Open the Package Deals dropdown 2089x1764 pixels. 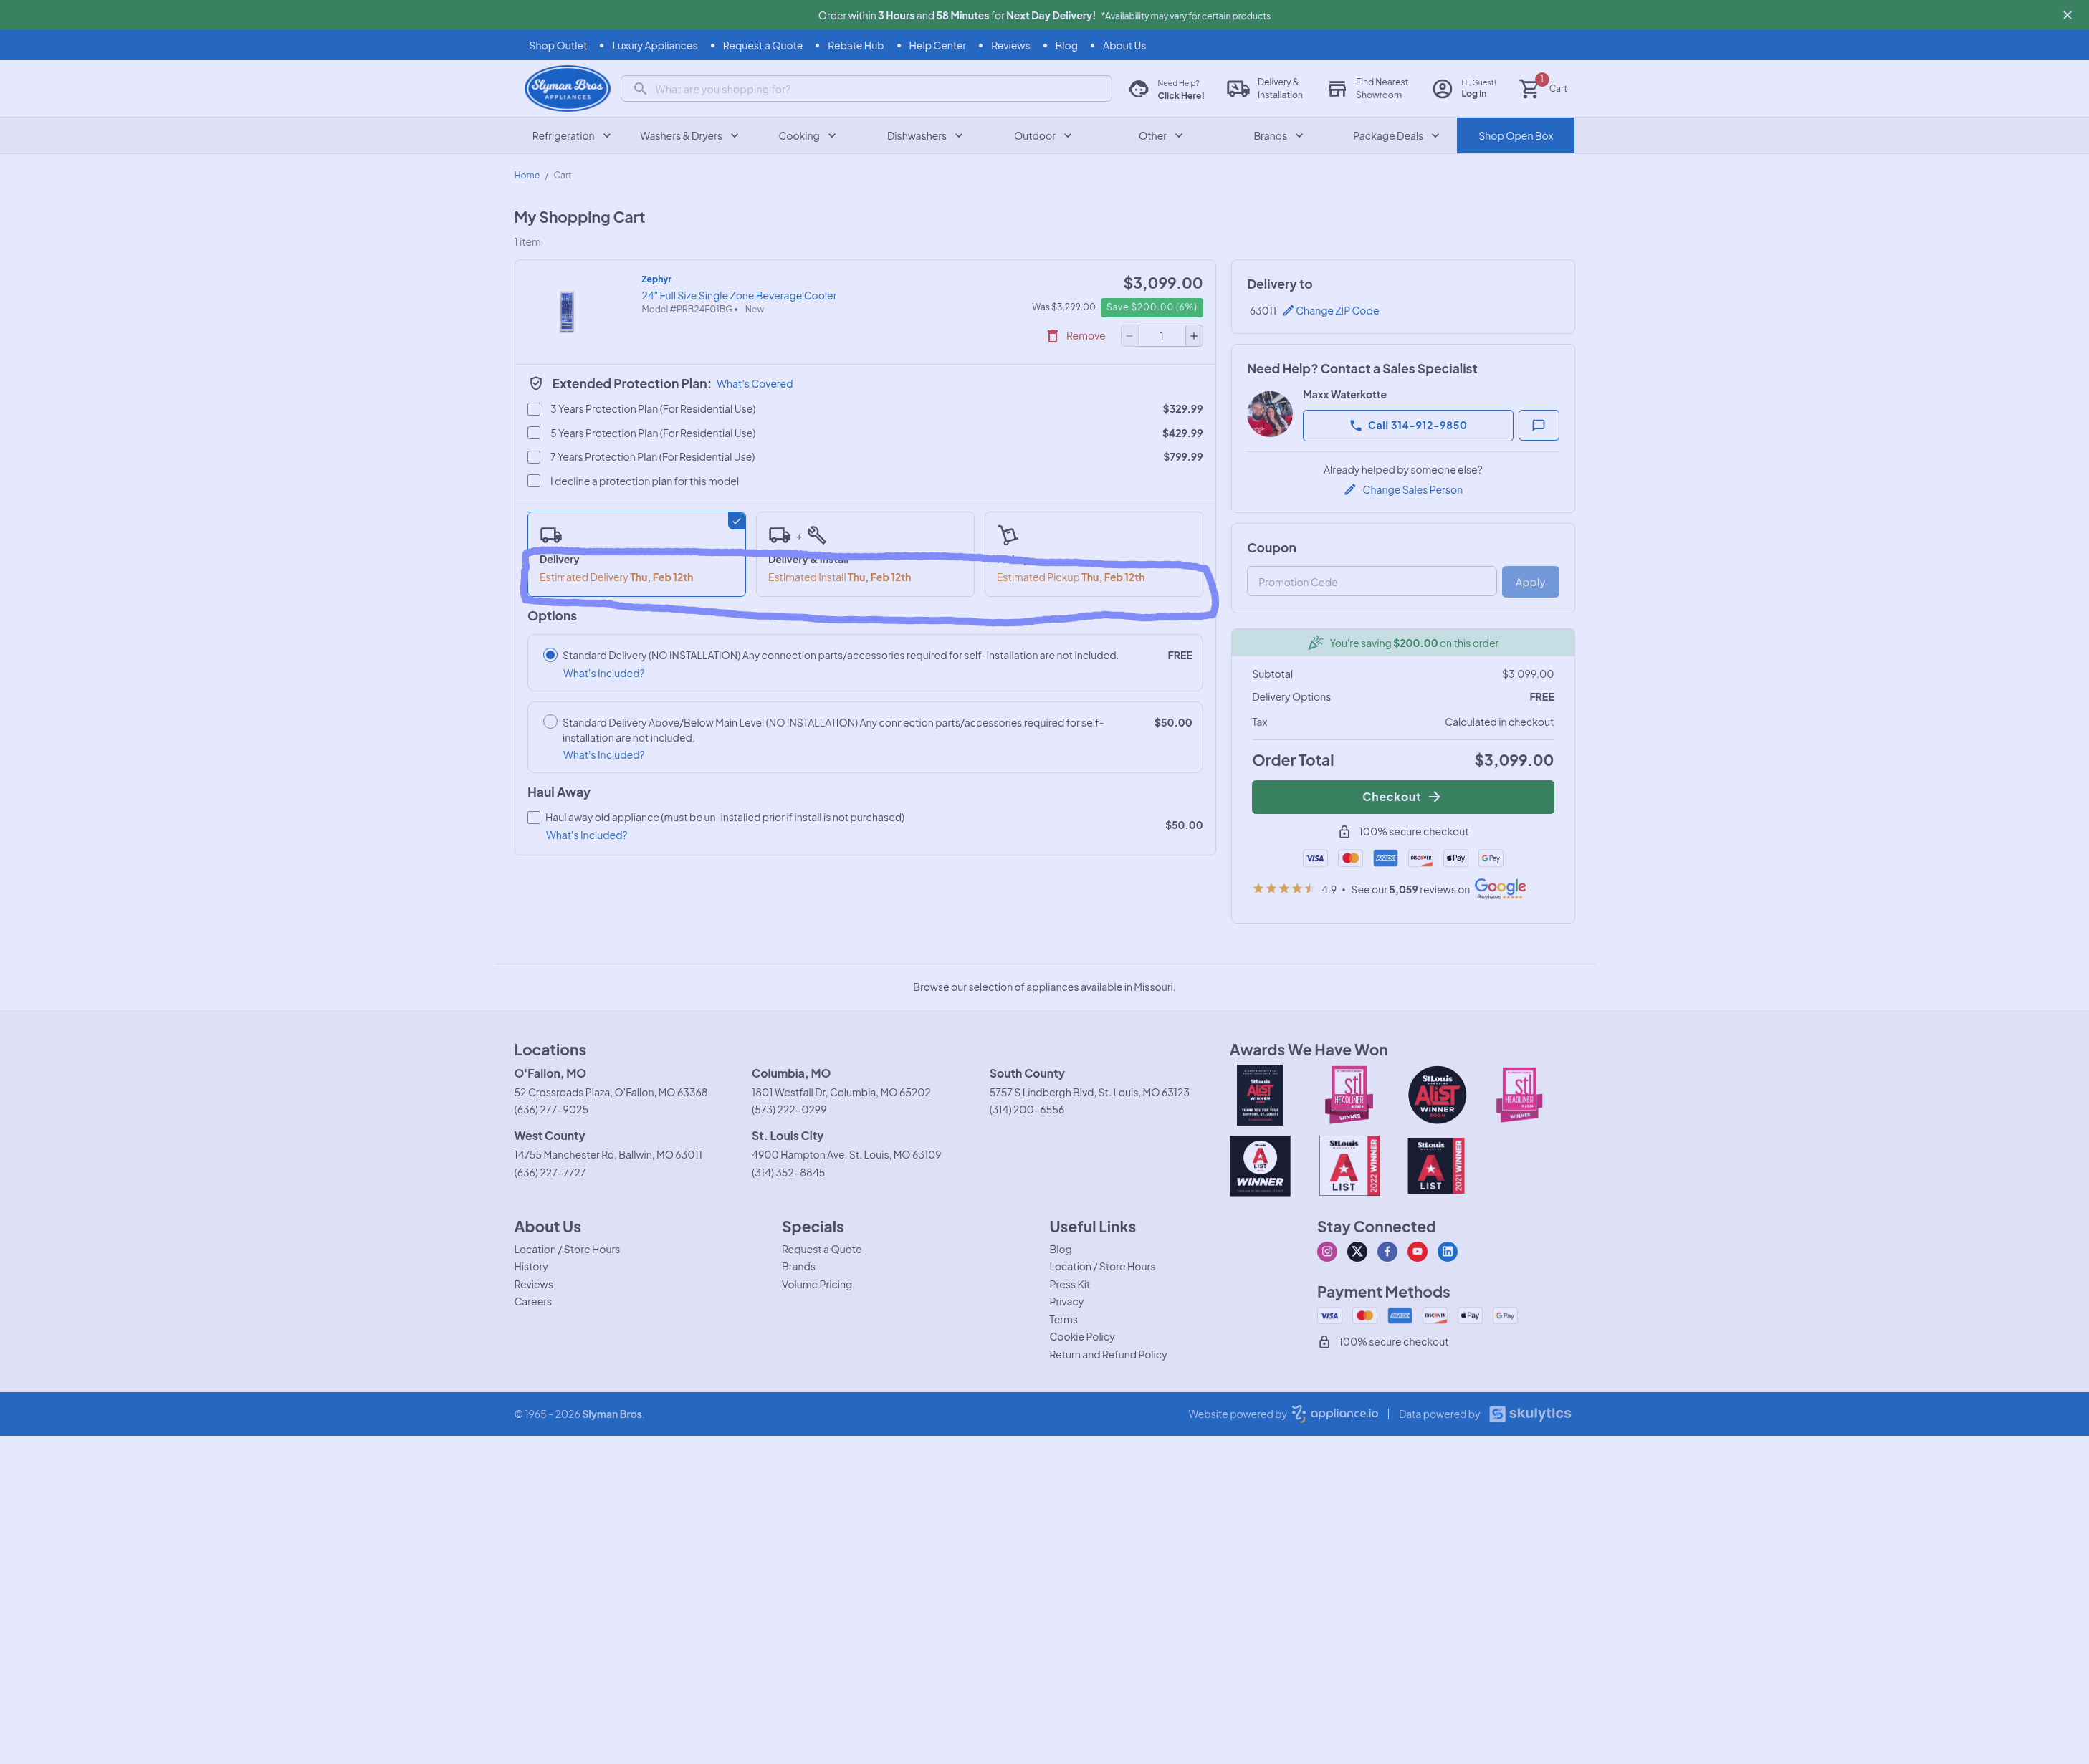tap(1395, 136)
